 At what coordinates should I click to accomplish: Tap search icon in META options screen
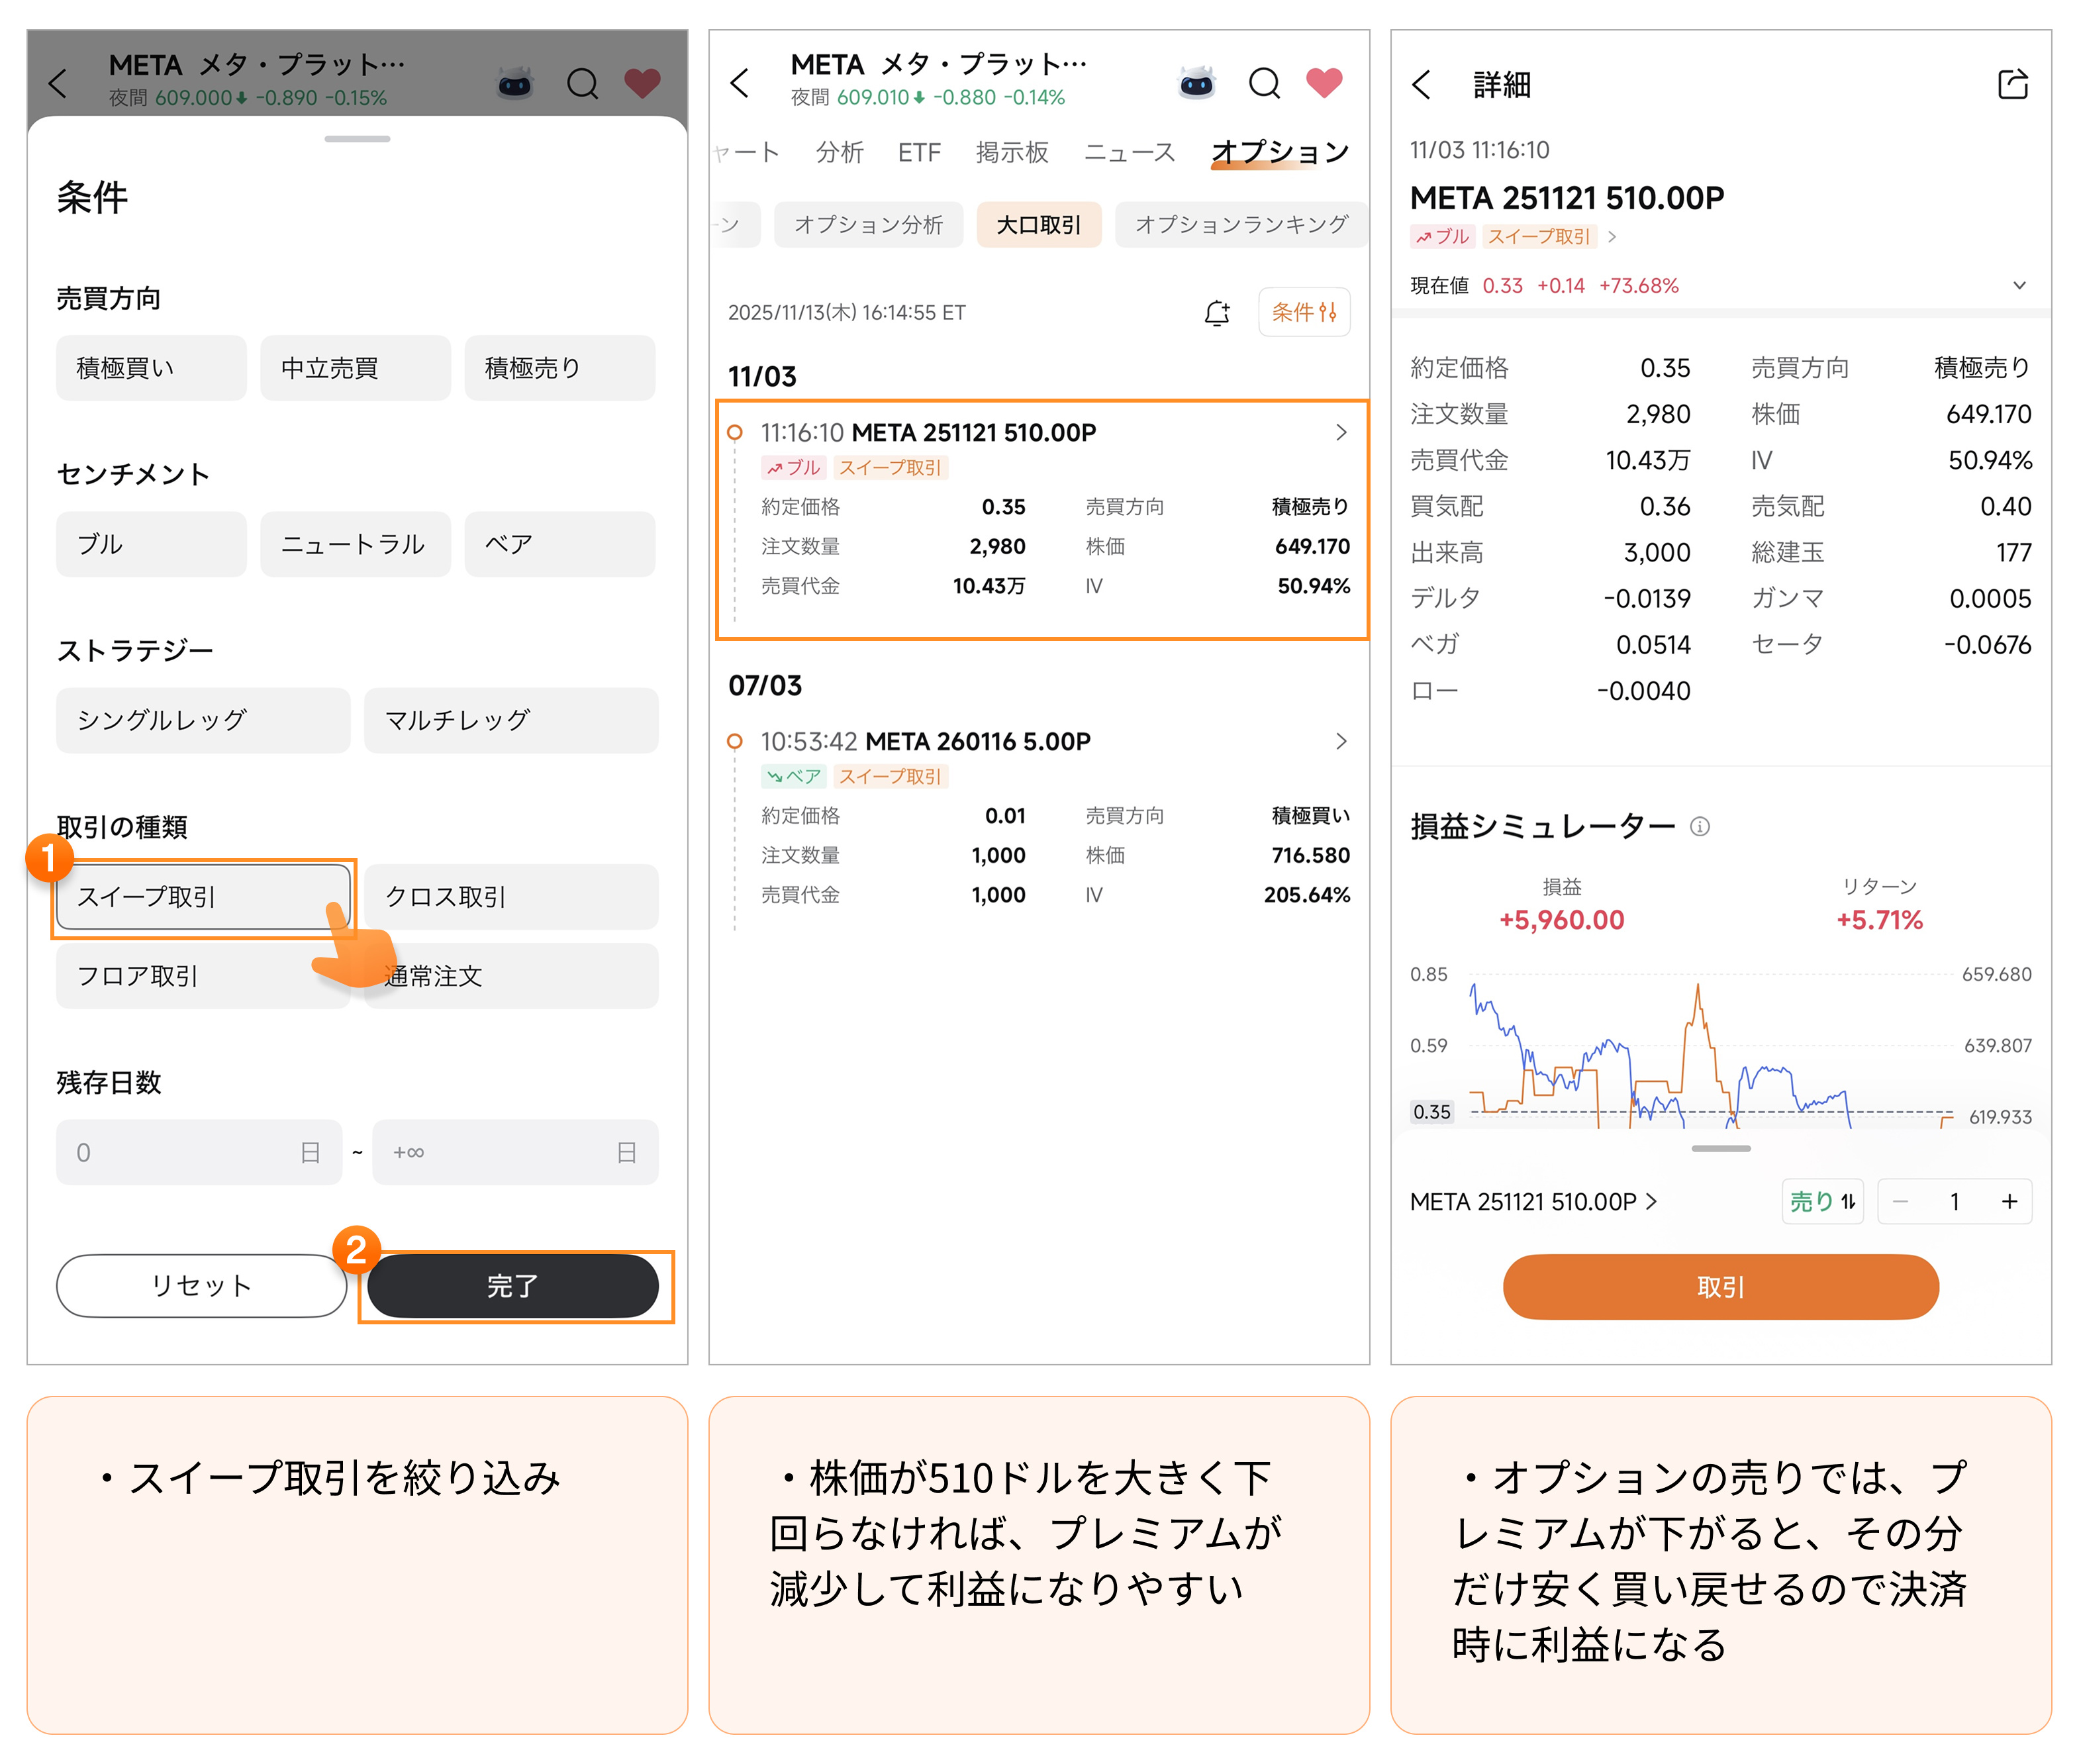tap(1264, 83)
